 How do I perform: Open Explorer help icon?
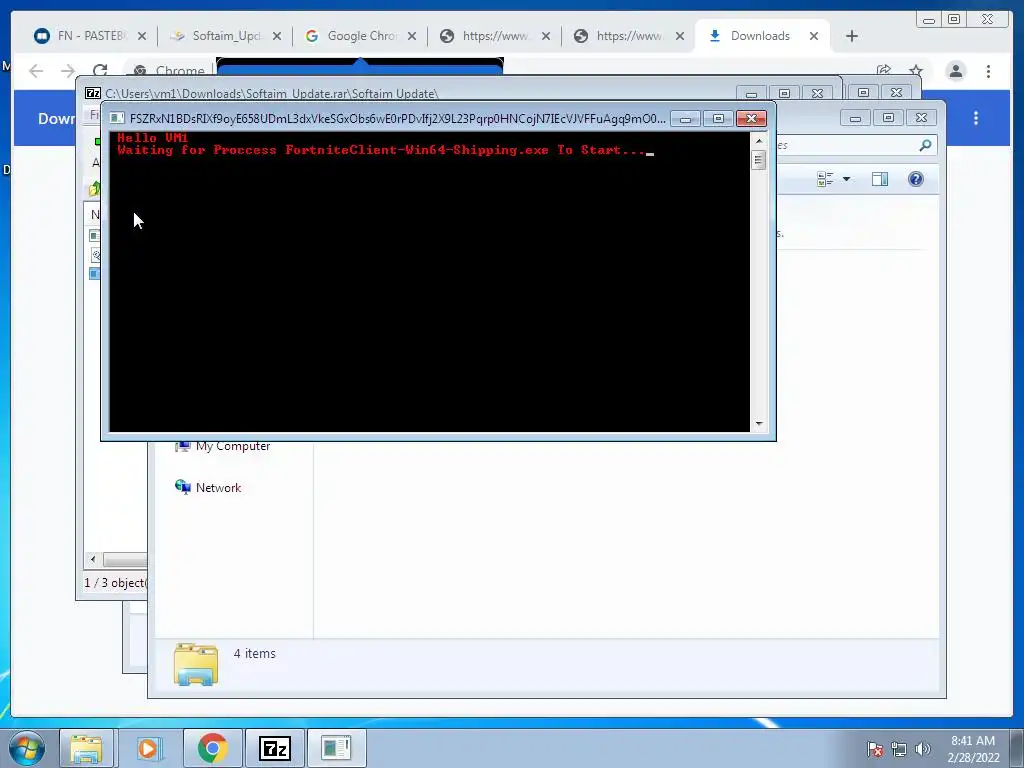(x=916, y=179)
